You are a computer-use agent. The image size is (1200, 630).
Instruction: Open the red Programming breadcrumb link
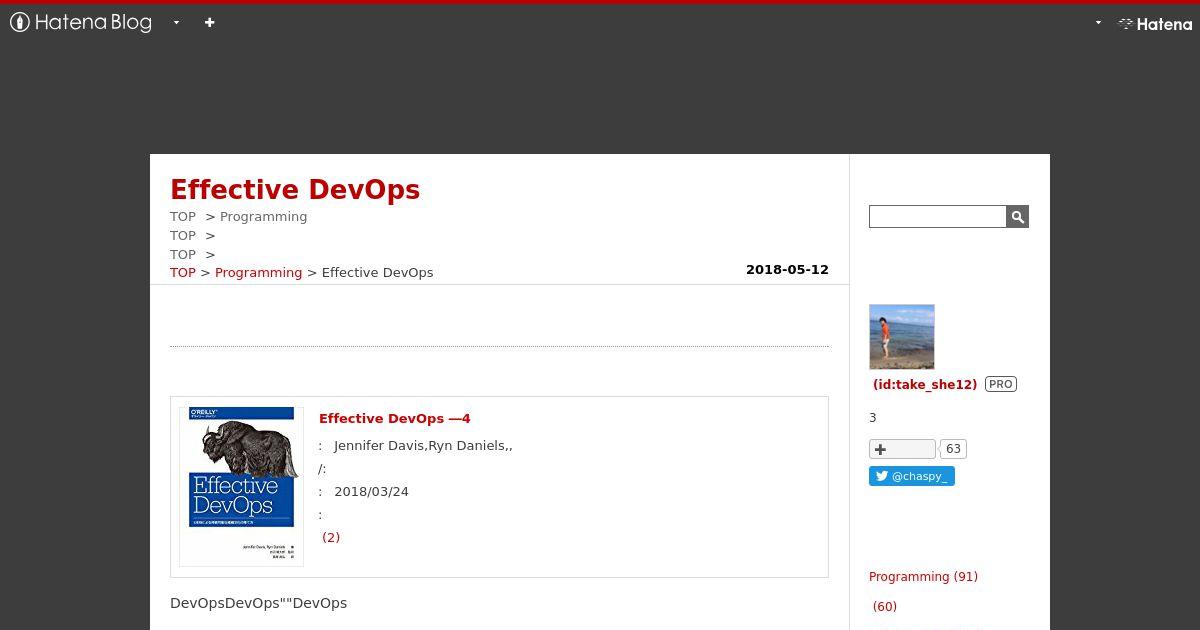[258, 272]
